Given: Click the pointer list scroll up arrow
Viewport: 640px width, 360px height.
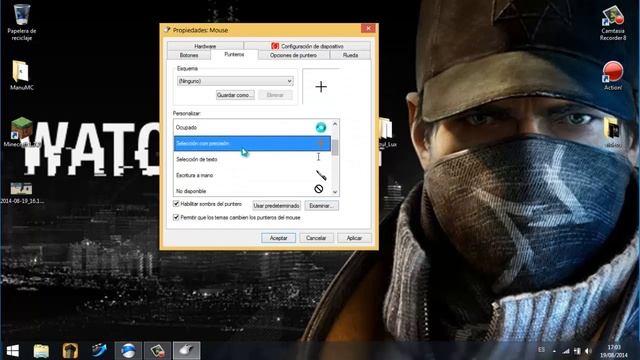Looking at the screenshot, I should click(335, 124).
